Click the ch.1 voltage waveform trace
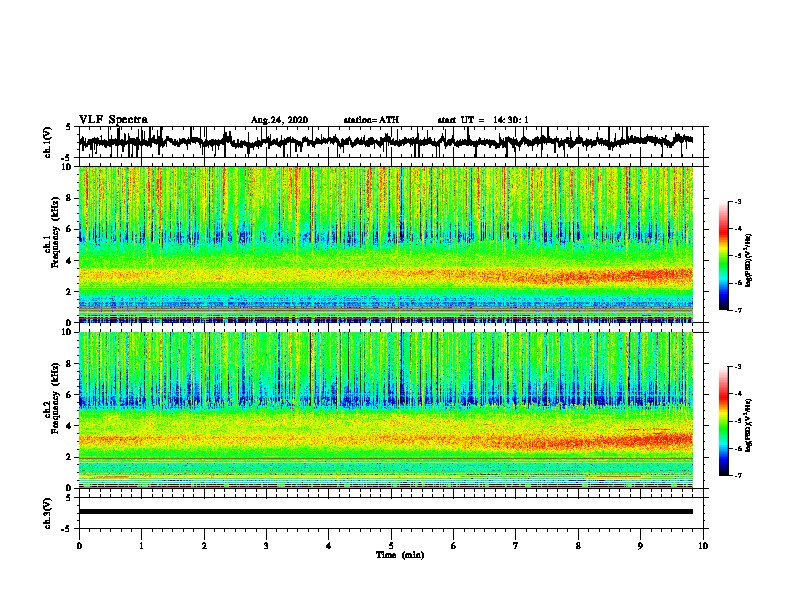This screenshot has height=612, width=792. tap(385, 142)
